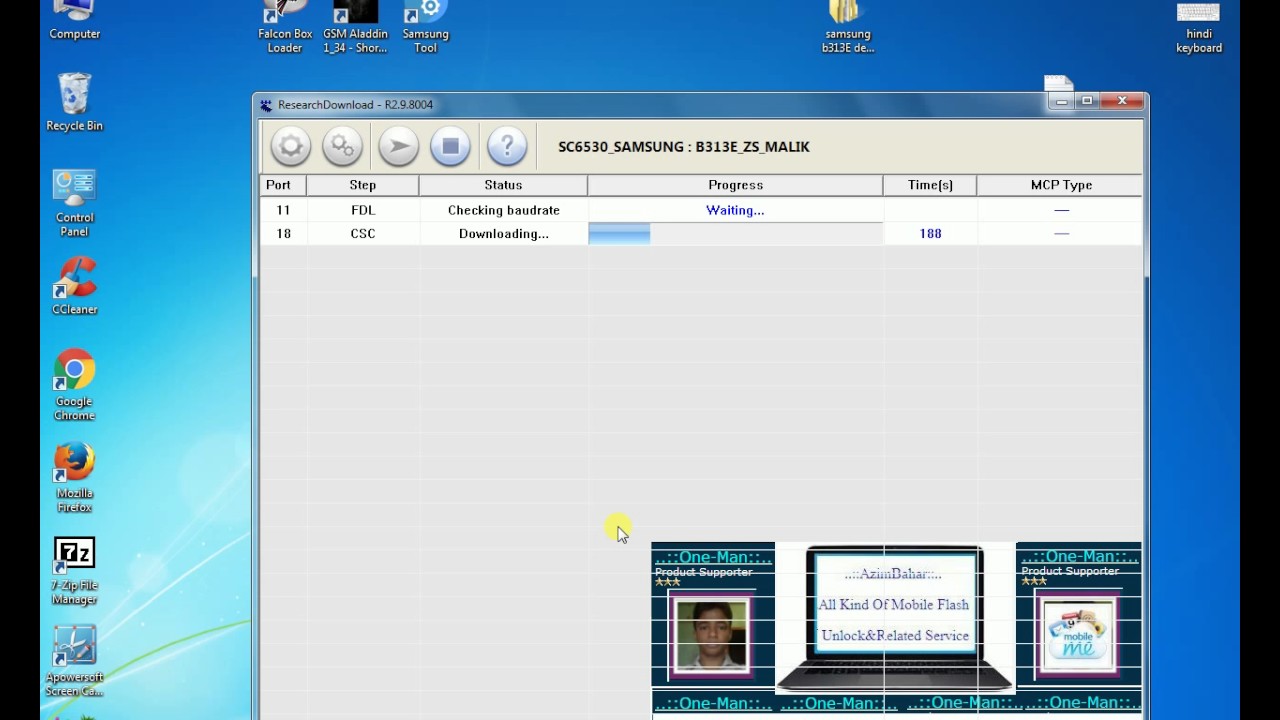Open Falcon Box Loader desktop shortcut

tap(285, 27)
